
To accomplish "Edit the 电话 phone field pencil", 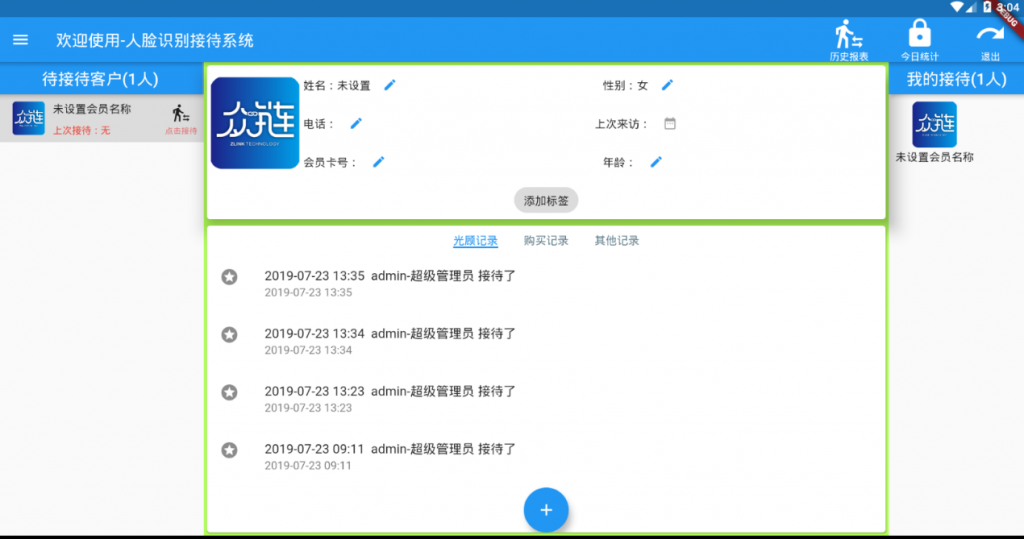I will [x=356, y=124].
